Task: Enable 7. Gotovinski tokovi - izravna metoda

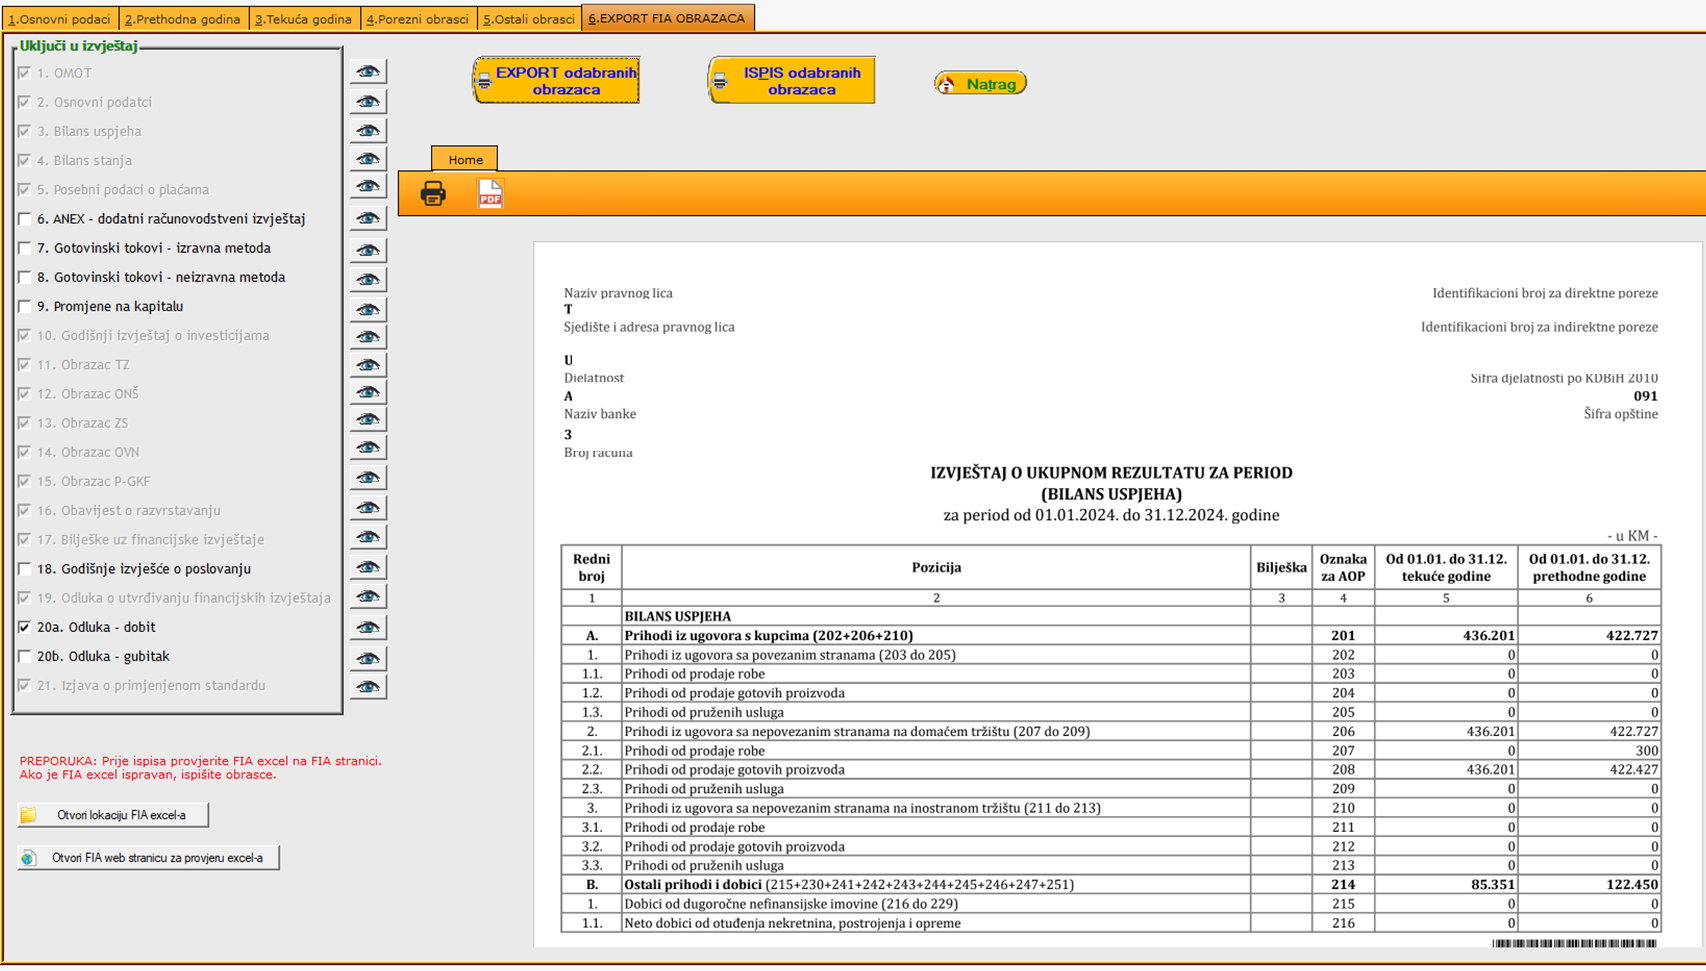Action: pyautogui.click(x=25, y=248)
